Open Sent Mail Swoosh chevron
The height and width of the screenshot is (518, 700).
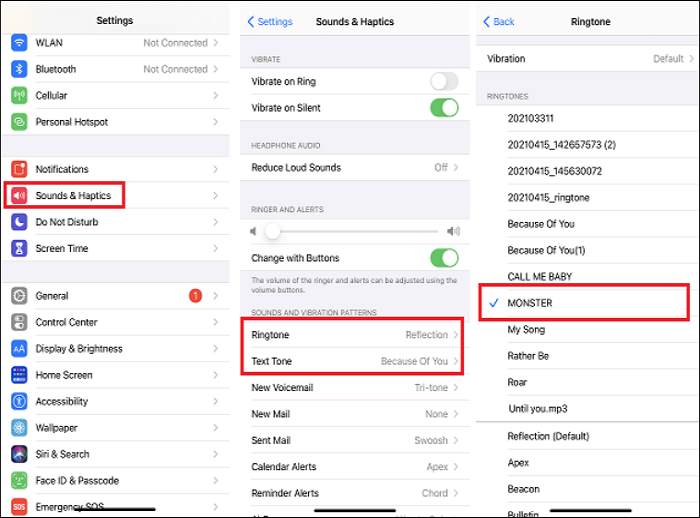point(456,440)
